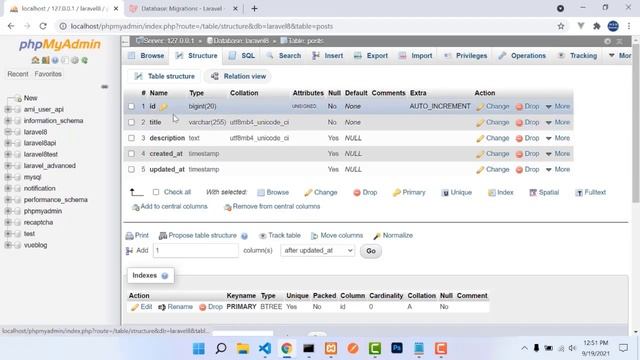Open File Explorer from taskbar
640x360 pixels.
pos(243,349)
